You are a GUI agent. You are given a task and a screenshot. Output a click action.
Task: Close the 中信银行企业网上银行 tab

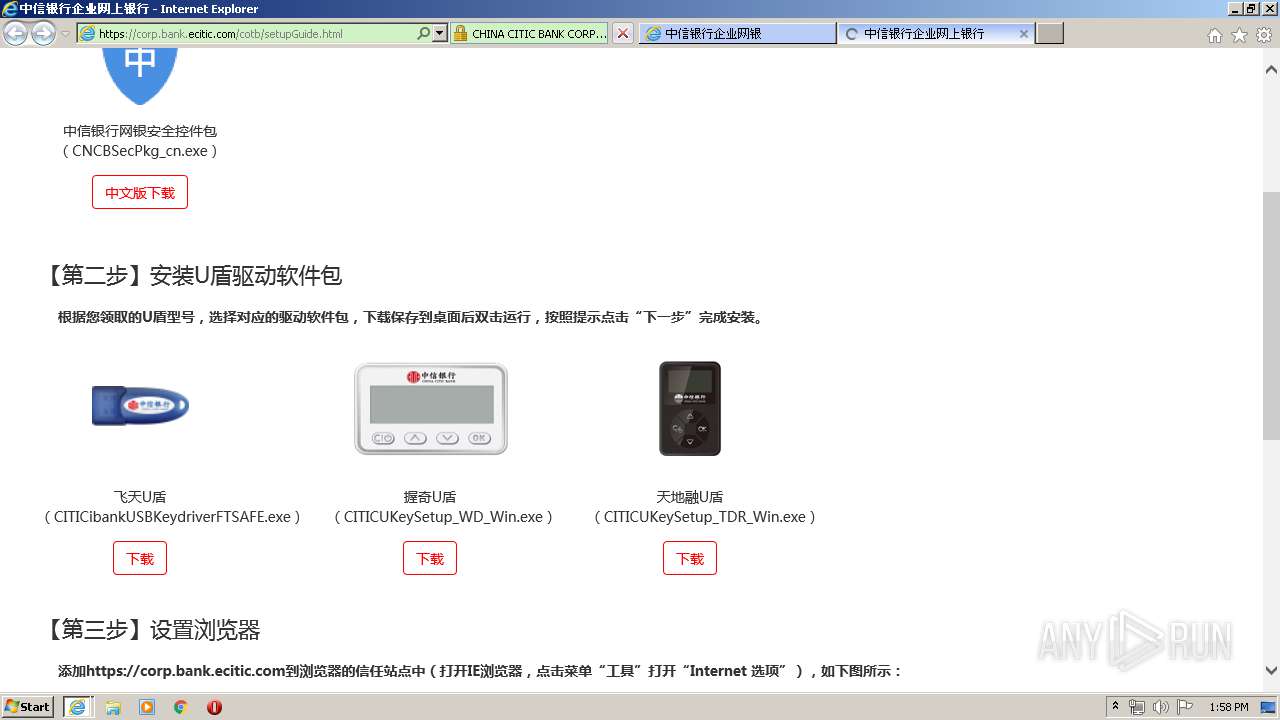pos(1024,33)
